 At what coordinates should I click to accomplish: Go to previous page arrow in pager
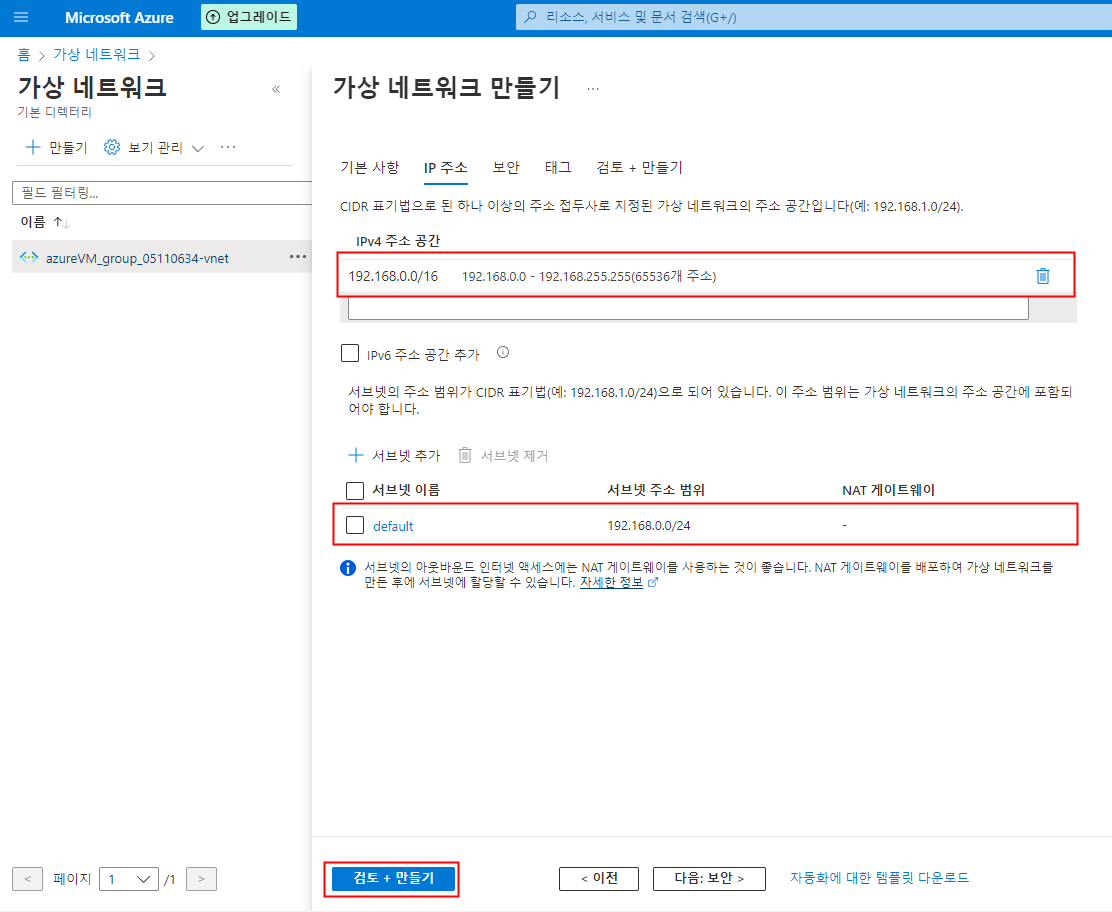[x=28, y=879]
